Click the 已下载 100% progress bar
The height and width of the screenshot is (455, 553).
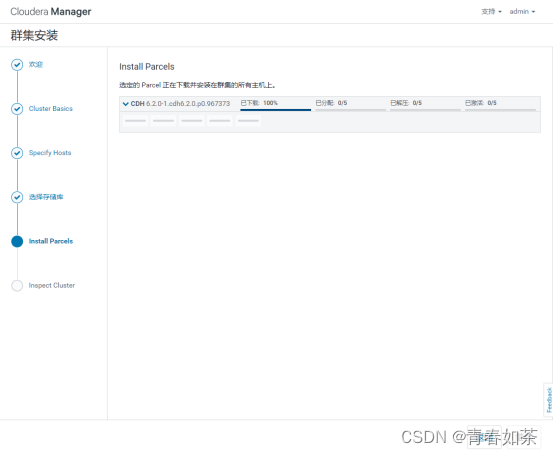[275, 110]
